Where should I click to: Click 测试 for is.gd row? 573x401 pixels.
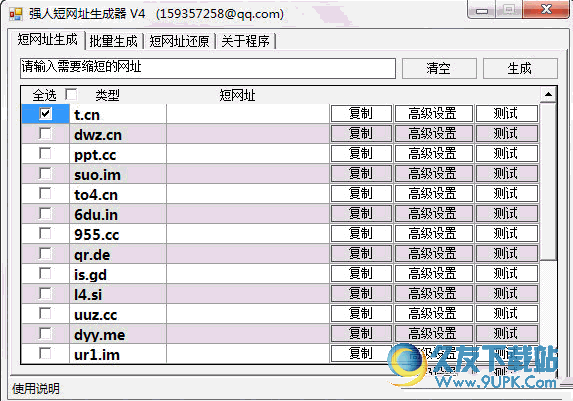(x=506, y=273)
